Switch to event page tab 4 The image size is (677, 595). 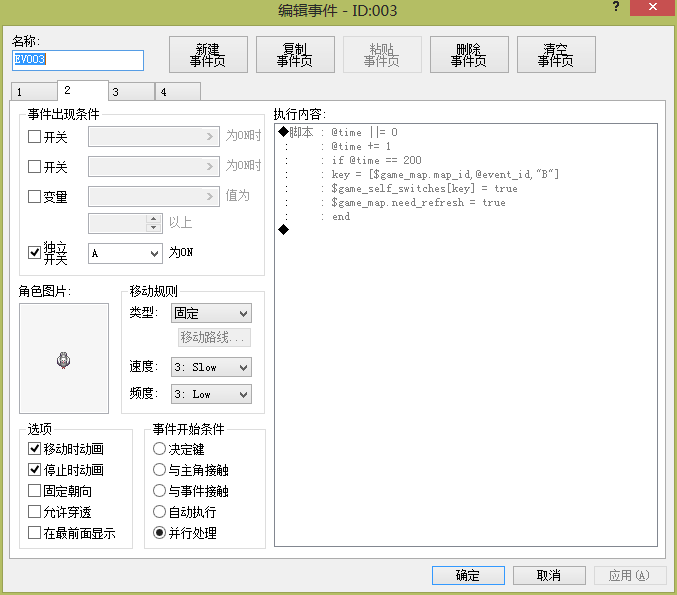tap(178, 92)
